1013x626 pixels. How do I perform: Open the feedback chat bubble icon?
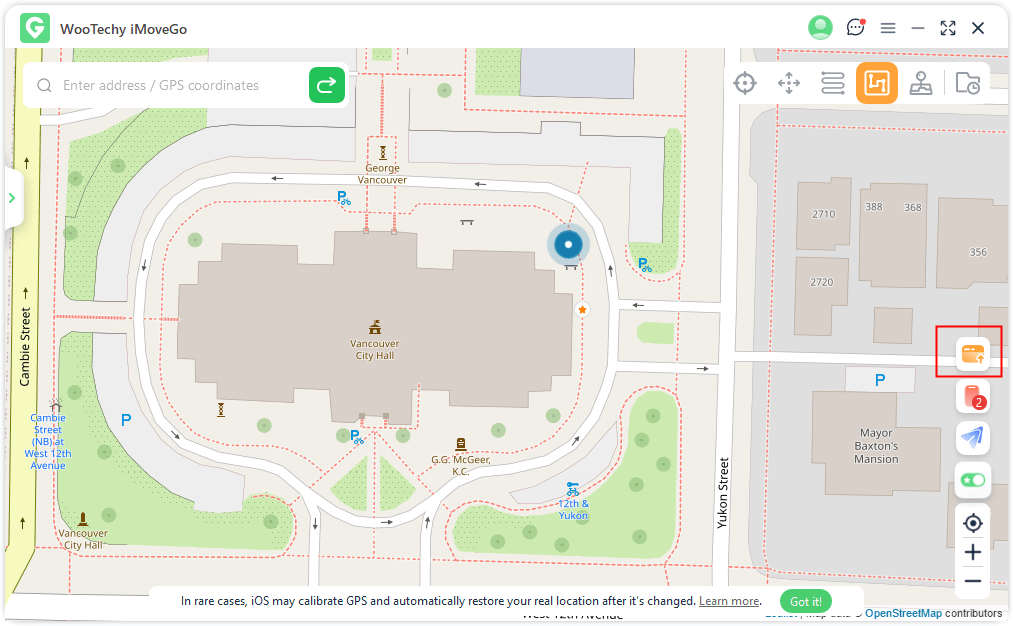(x=855, y=28)
